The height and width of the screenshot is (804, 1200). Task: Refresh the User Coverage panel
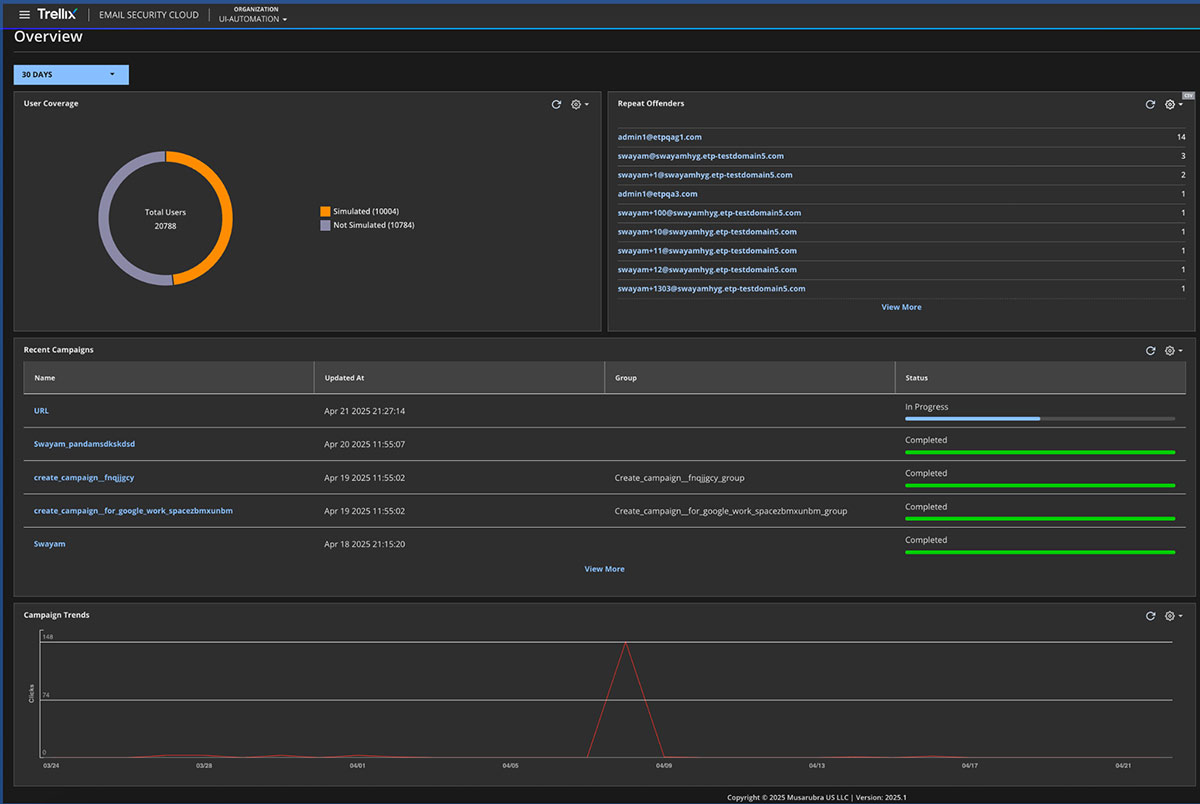point(556,104)
